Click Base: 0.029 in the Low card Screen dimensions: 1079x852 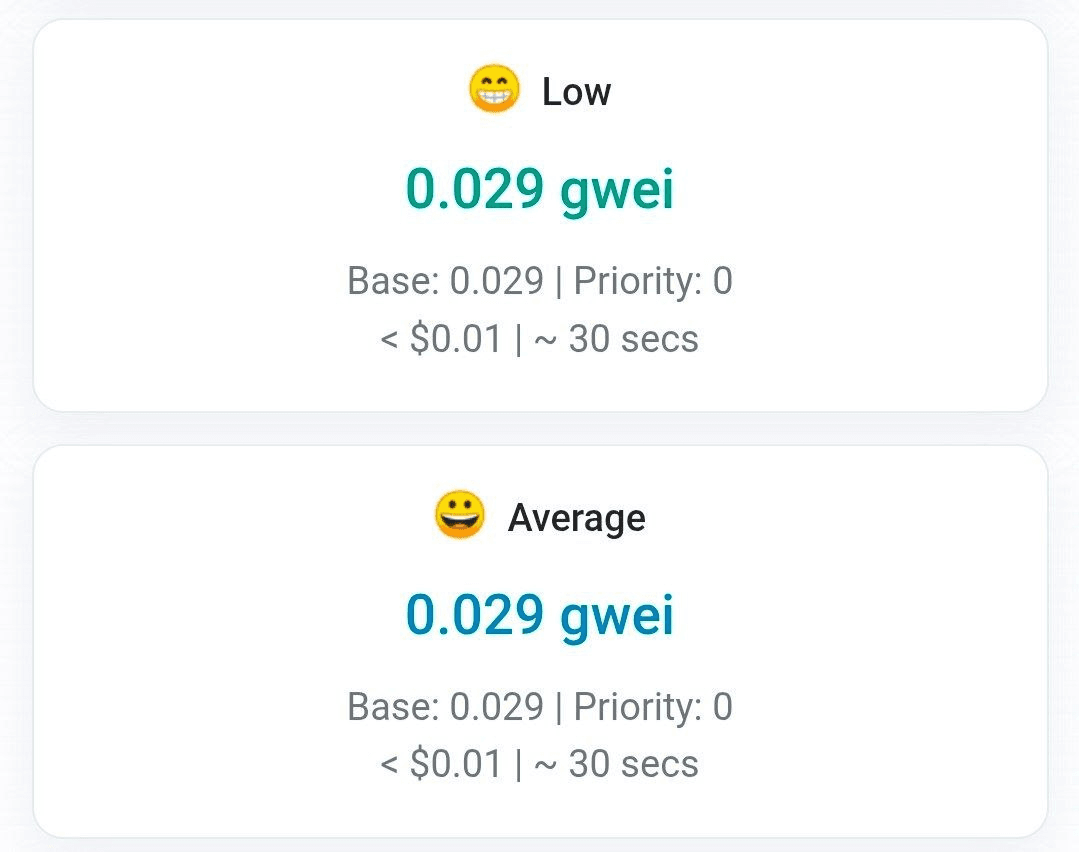point(444,281)
